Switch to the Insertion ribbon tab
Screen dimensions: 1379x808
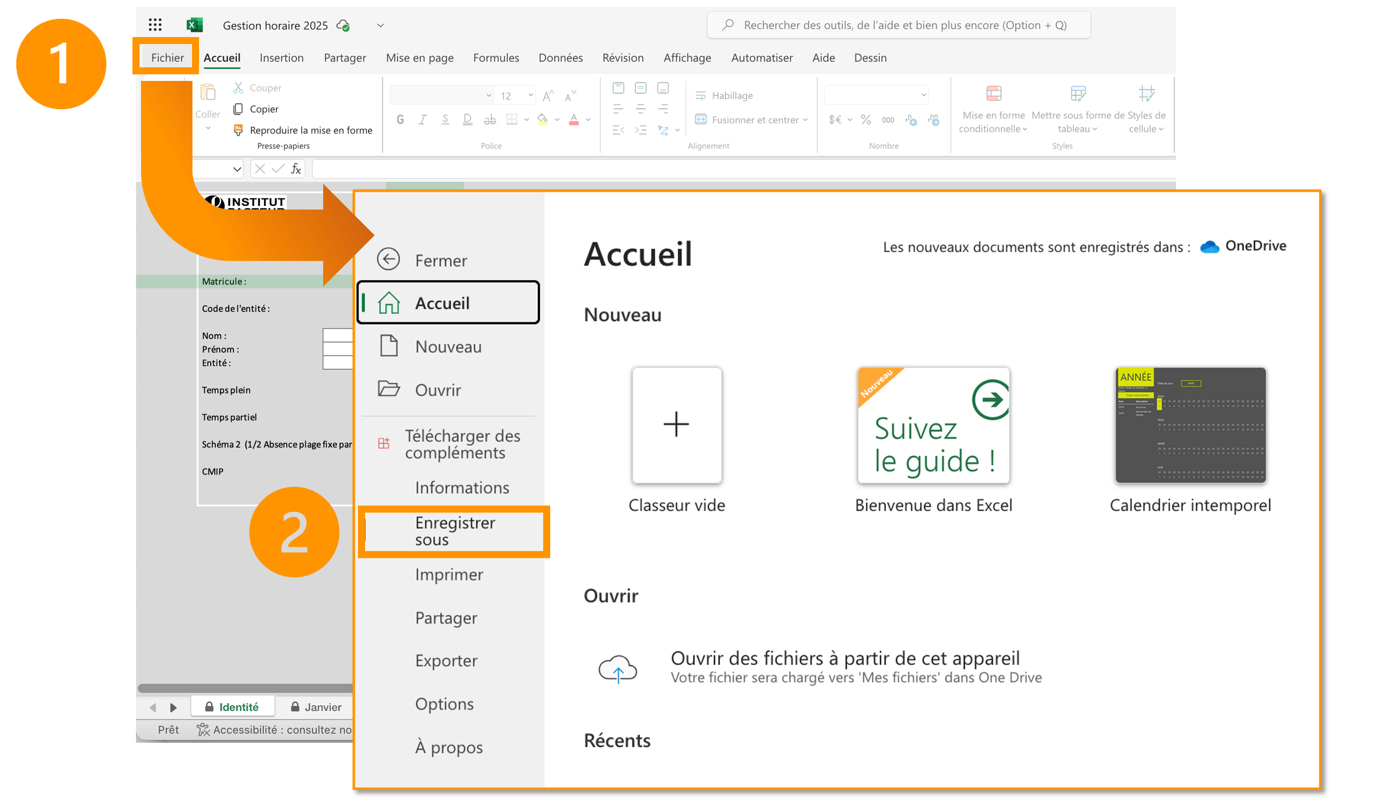(281, 58)
